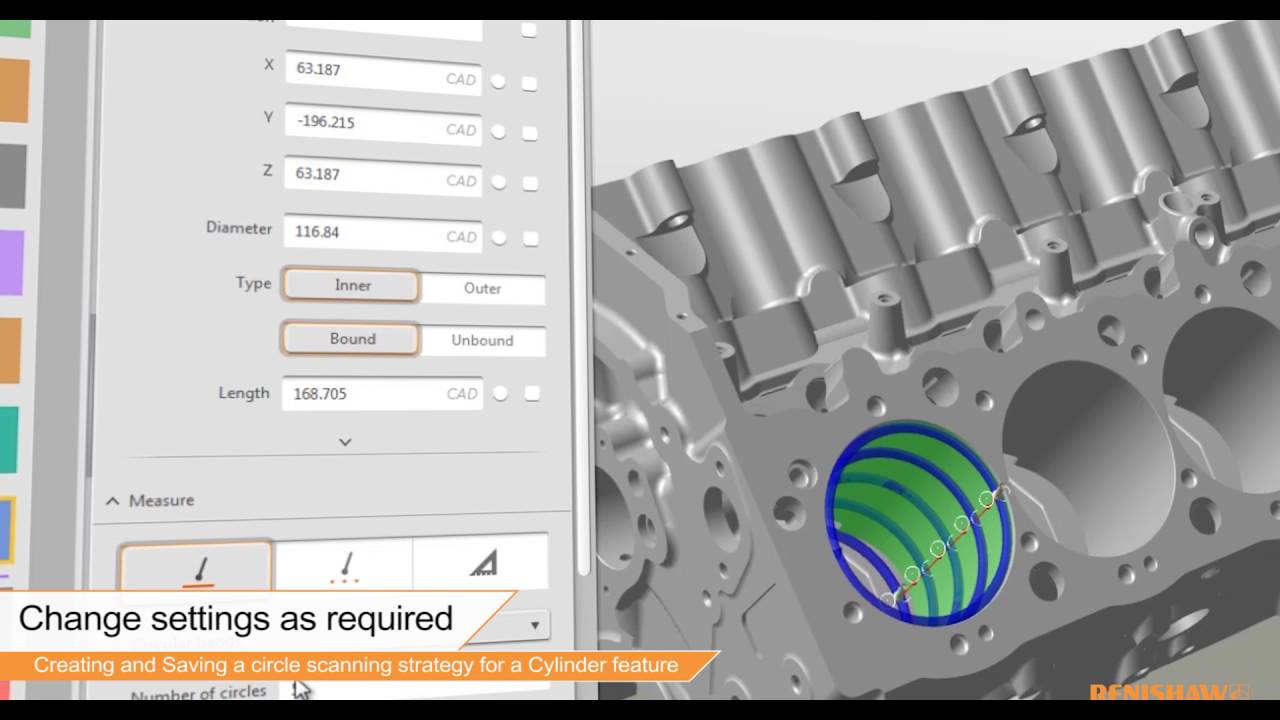
Task: Select the radio button in the Diameter row
Action: [499, 238]
